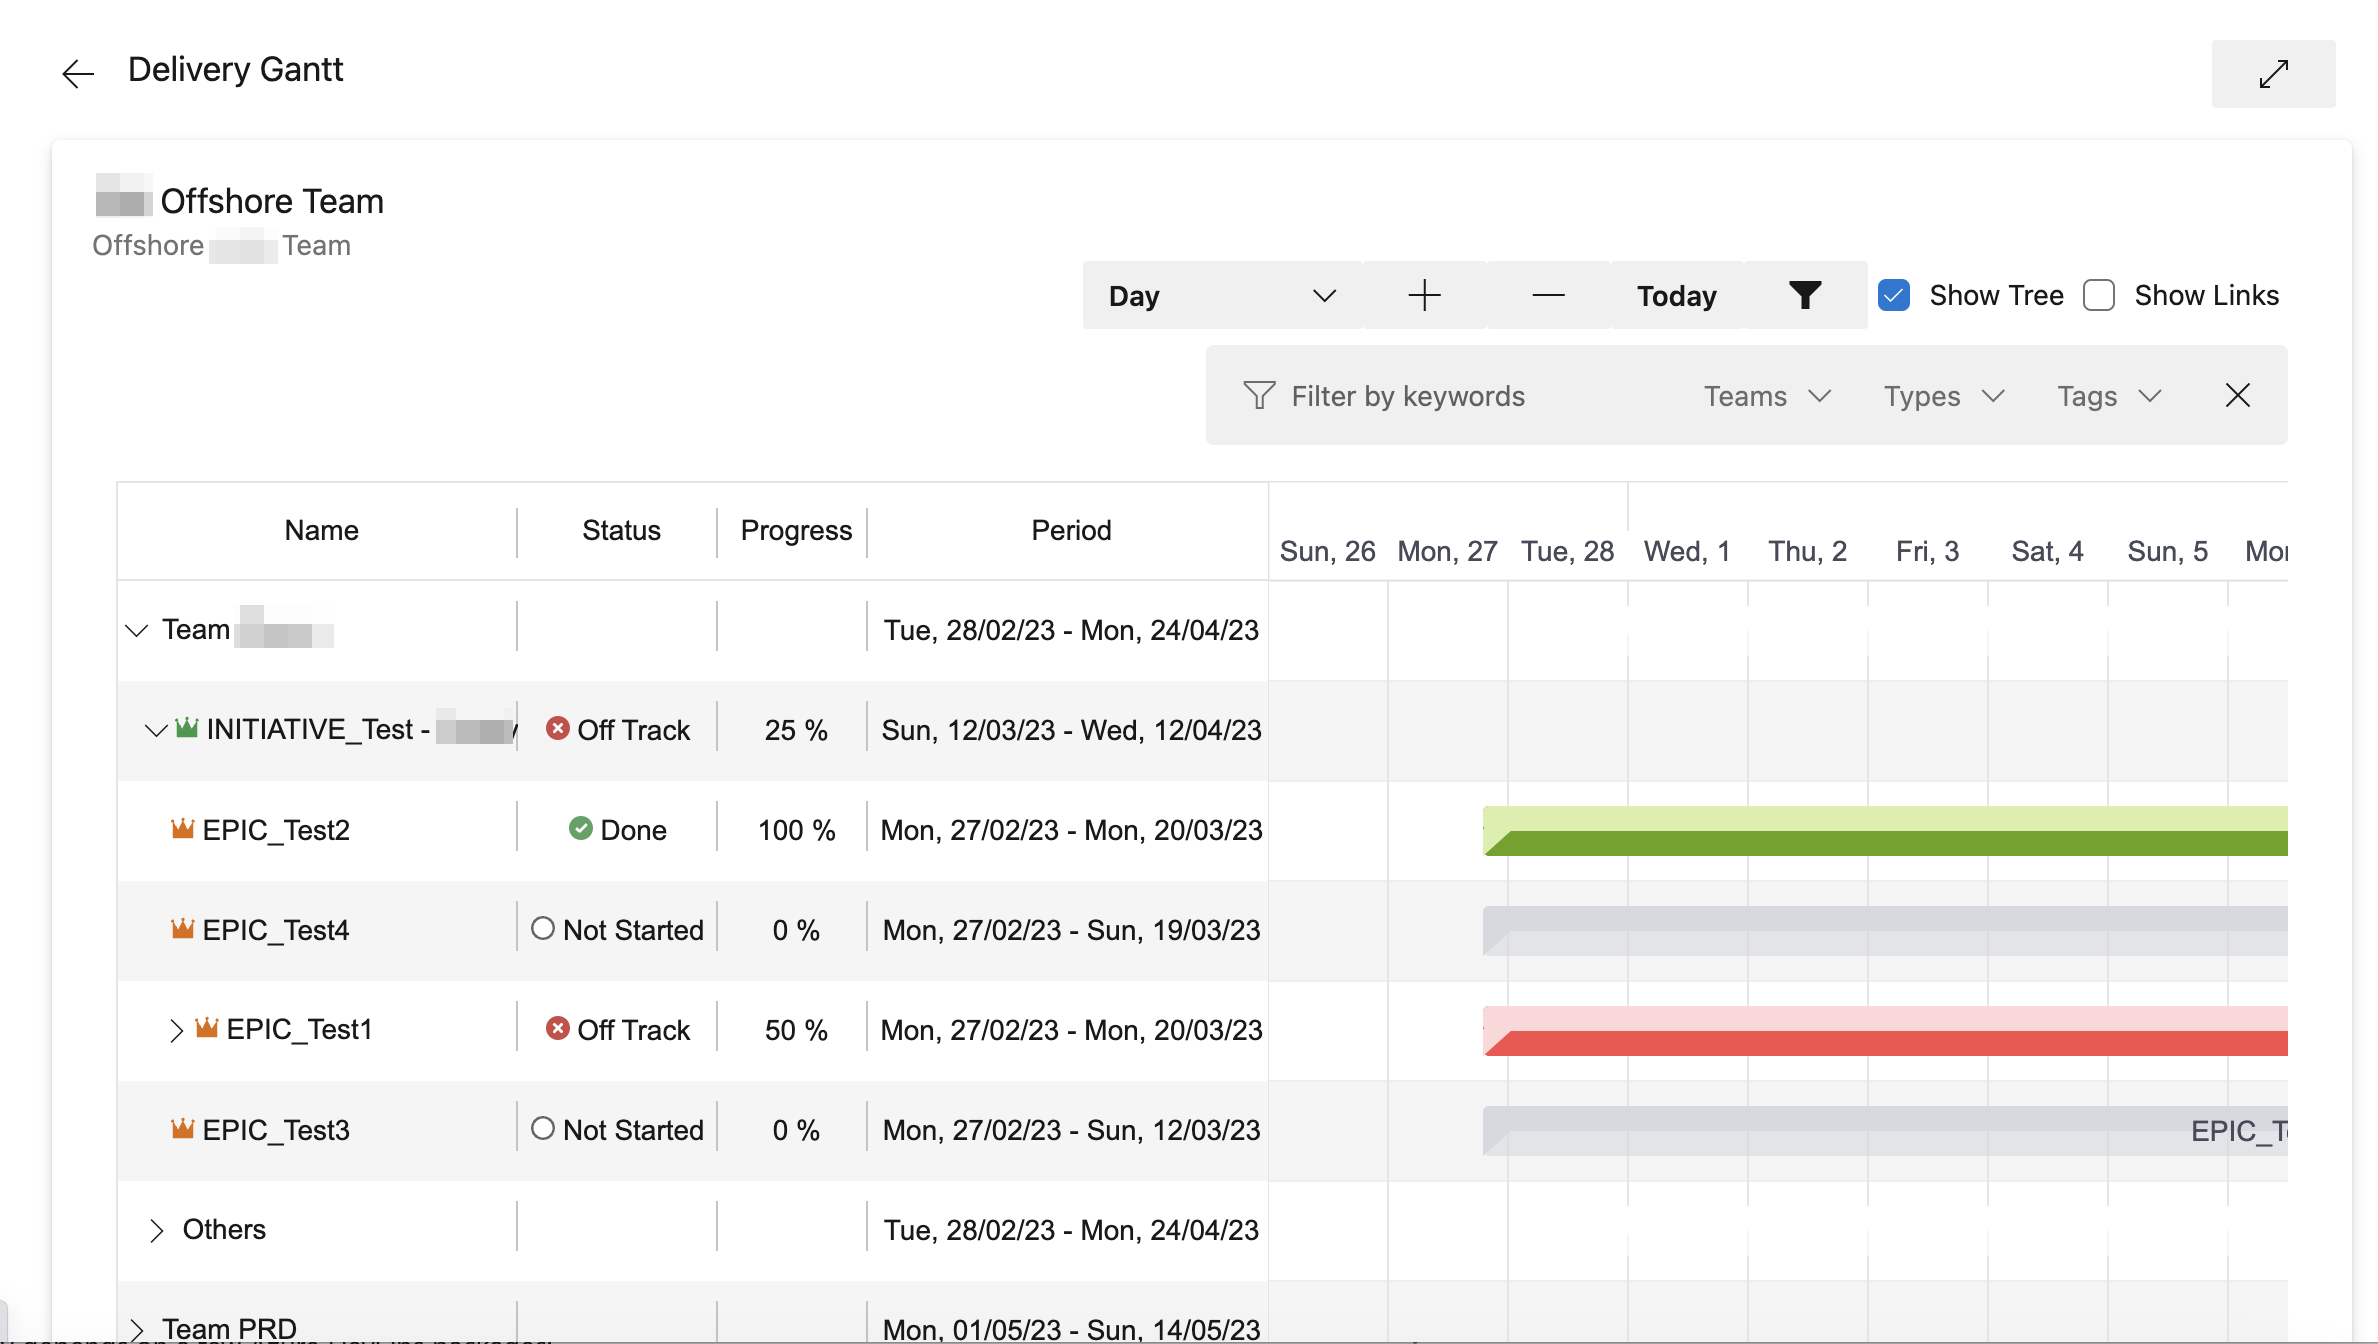
Task: Click the zoom-in plus button
Action: (1424, 294)
